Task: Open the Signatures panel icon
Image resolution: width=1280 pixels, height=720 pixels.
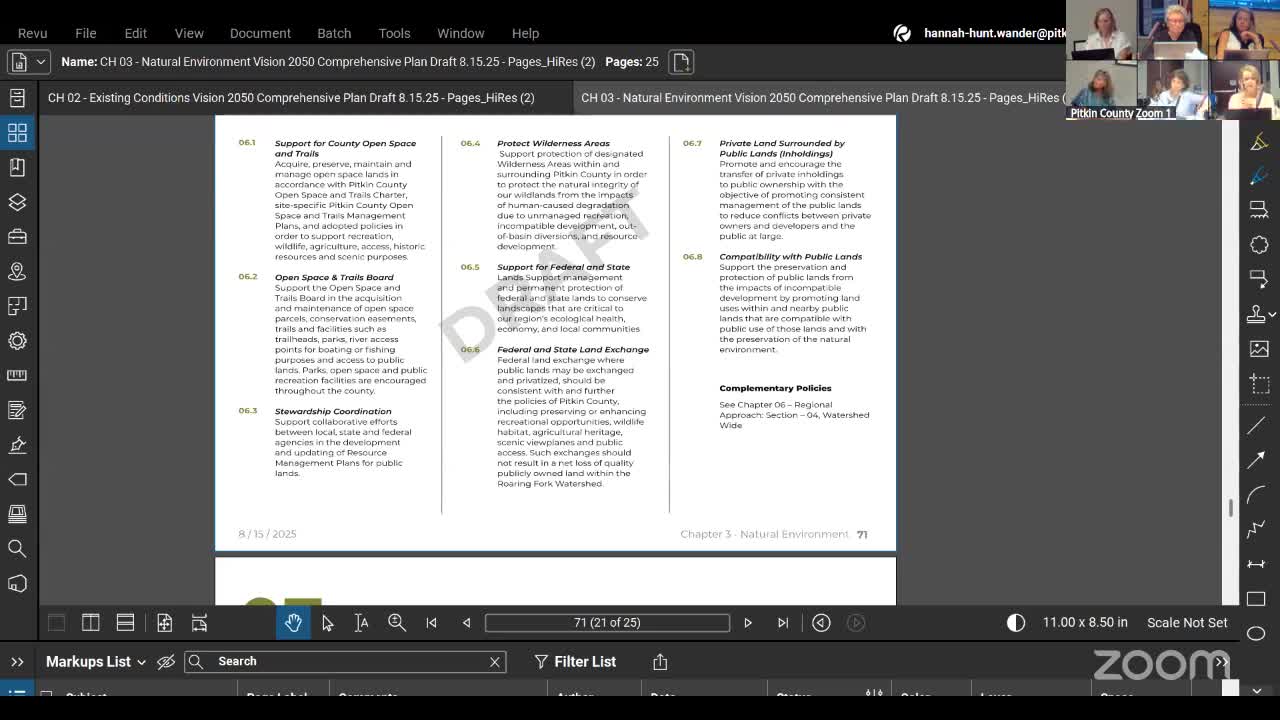Action: coord(17,444)
